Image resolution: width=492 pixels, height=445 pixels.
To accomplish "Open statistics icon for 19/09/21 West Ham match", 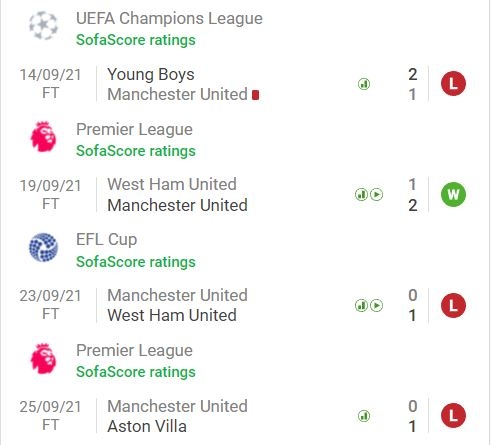I will (361, 194).
